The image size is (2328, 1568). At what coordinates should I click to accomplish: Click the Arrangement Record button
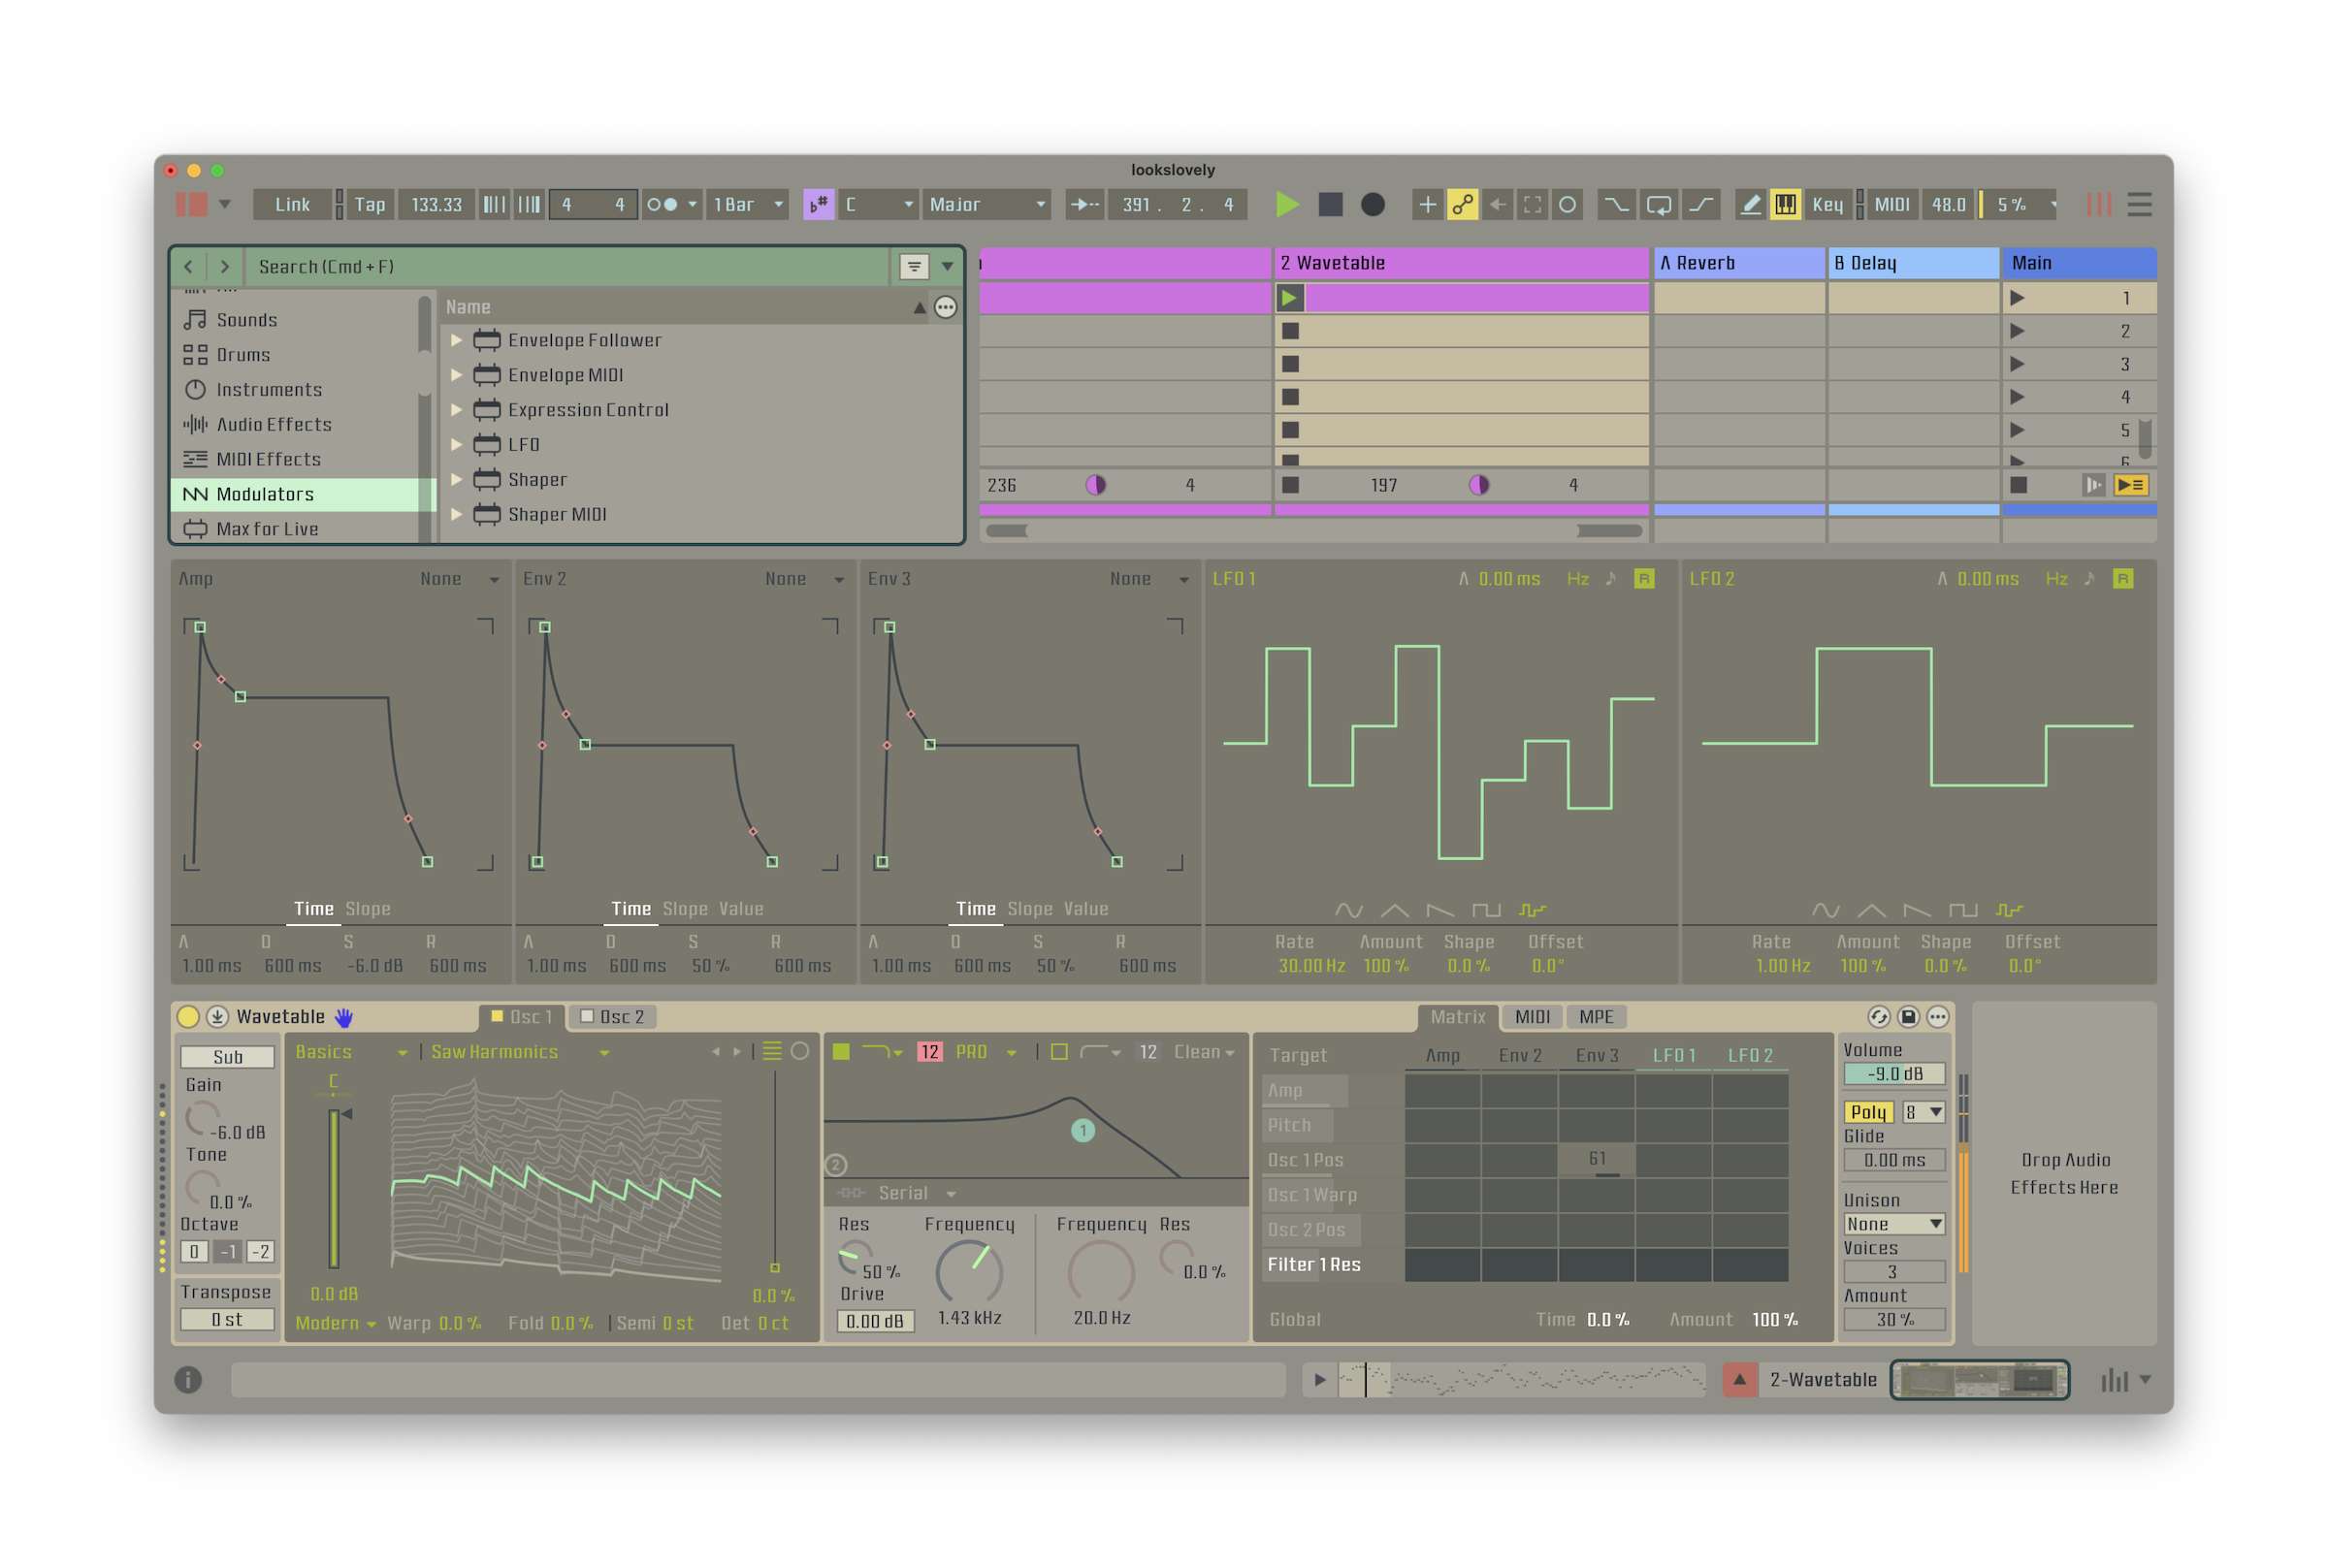1372,204
